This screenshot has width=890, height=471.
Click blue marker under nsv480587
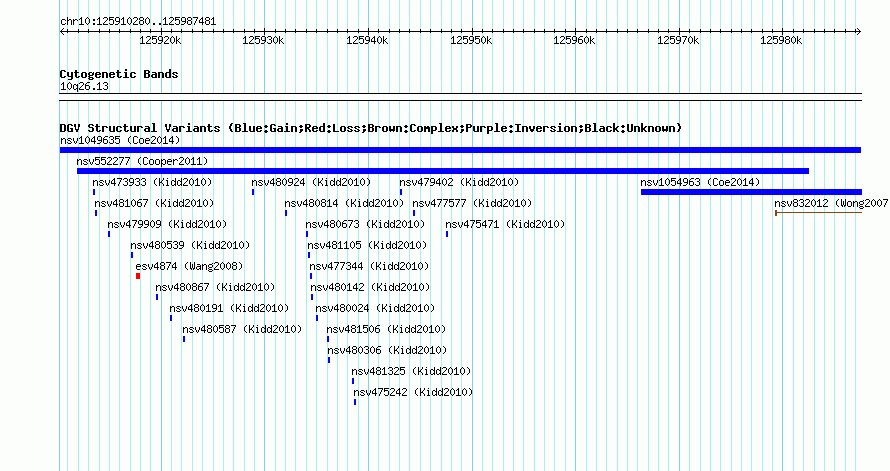184,339
